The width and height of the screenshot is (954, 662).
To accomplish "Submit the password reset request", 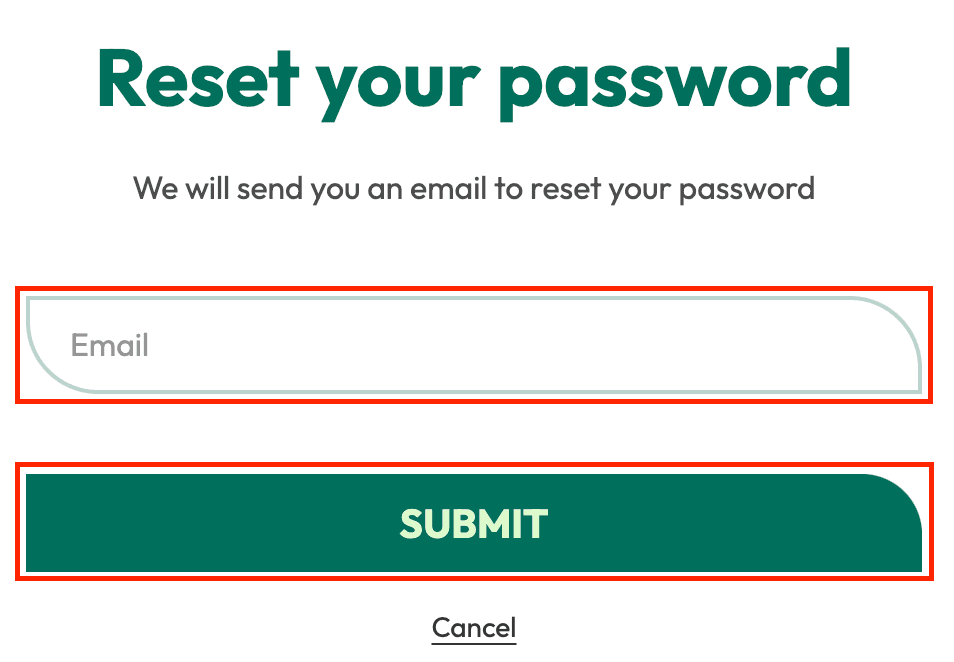I will [x=474, y=523].
